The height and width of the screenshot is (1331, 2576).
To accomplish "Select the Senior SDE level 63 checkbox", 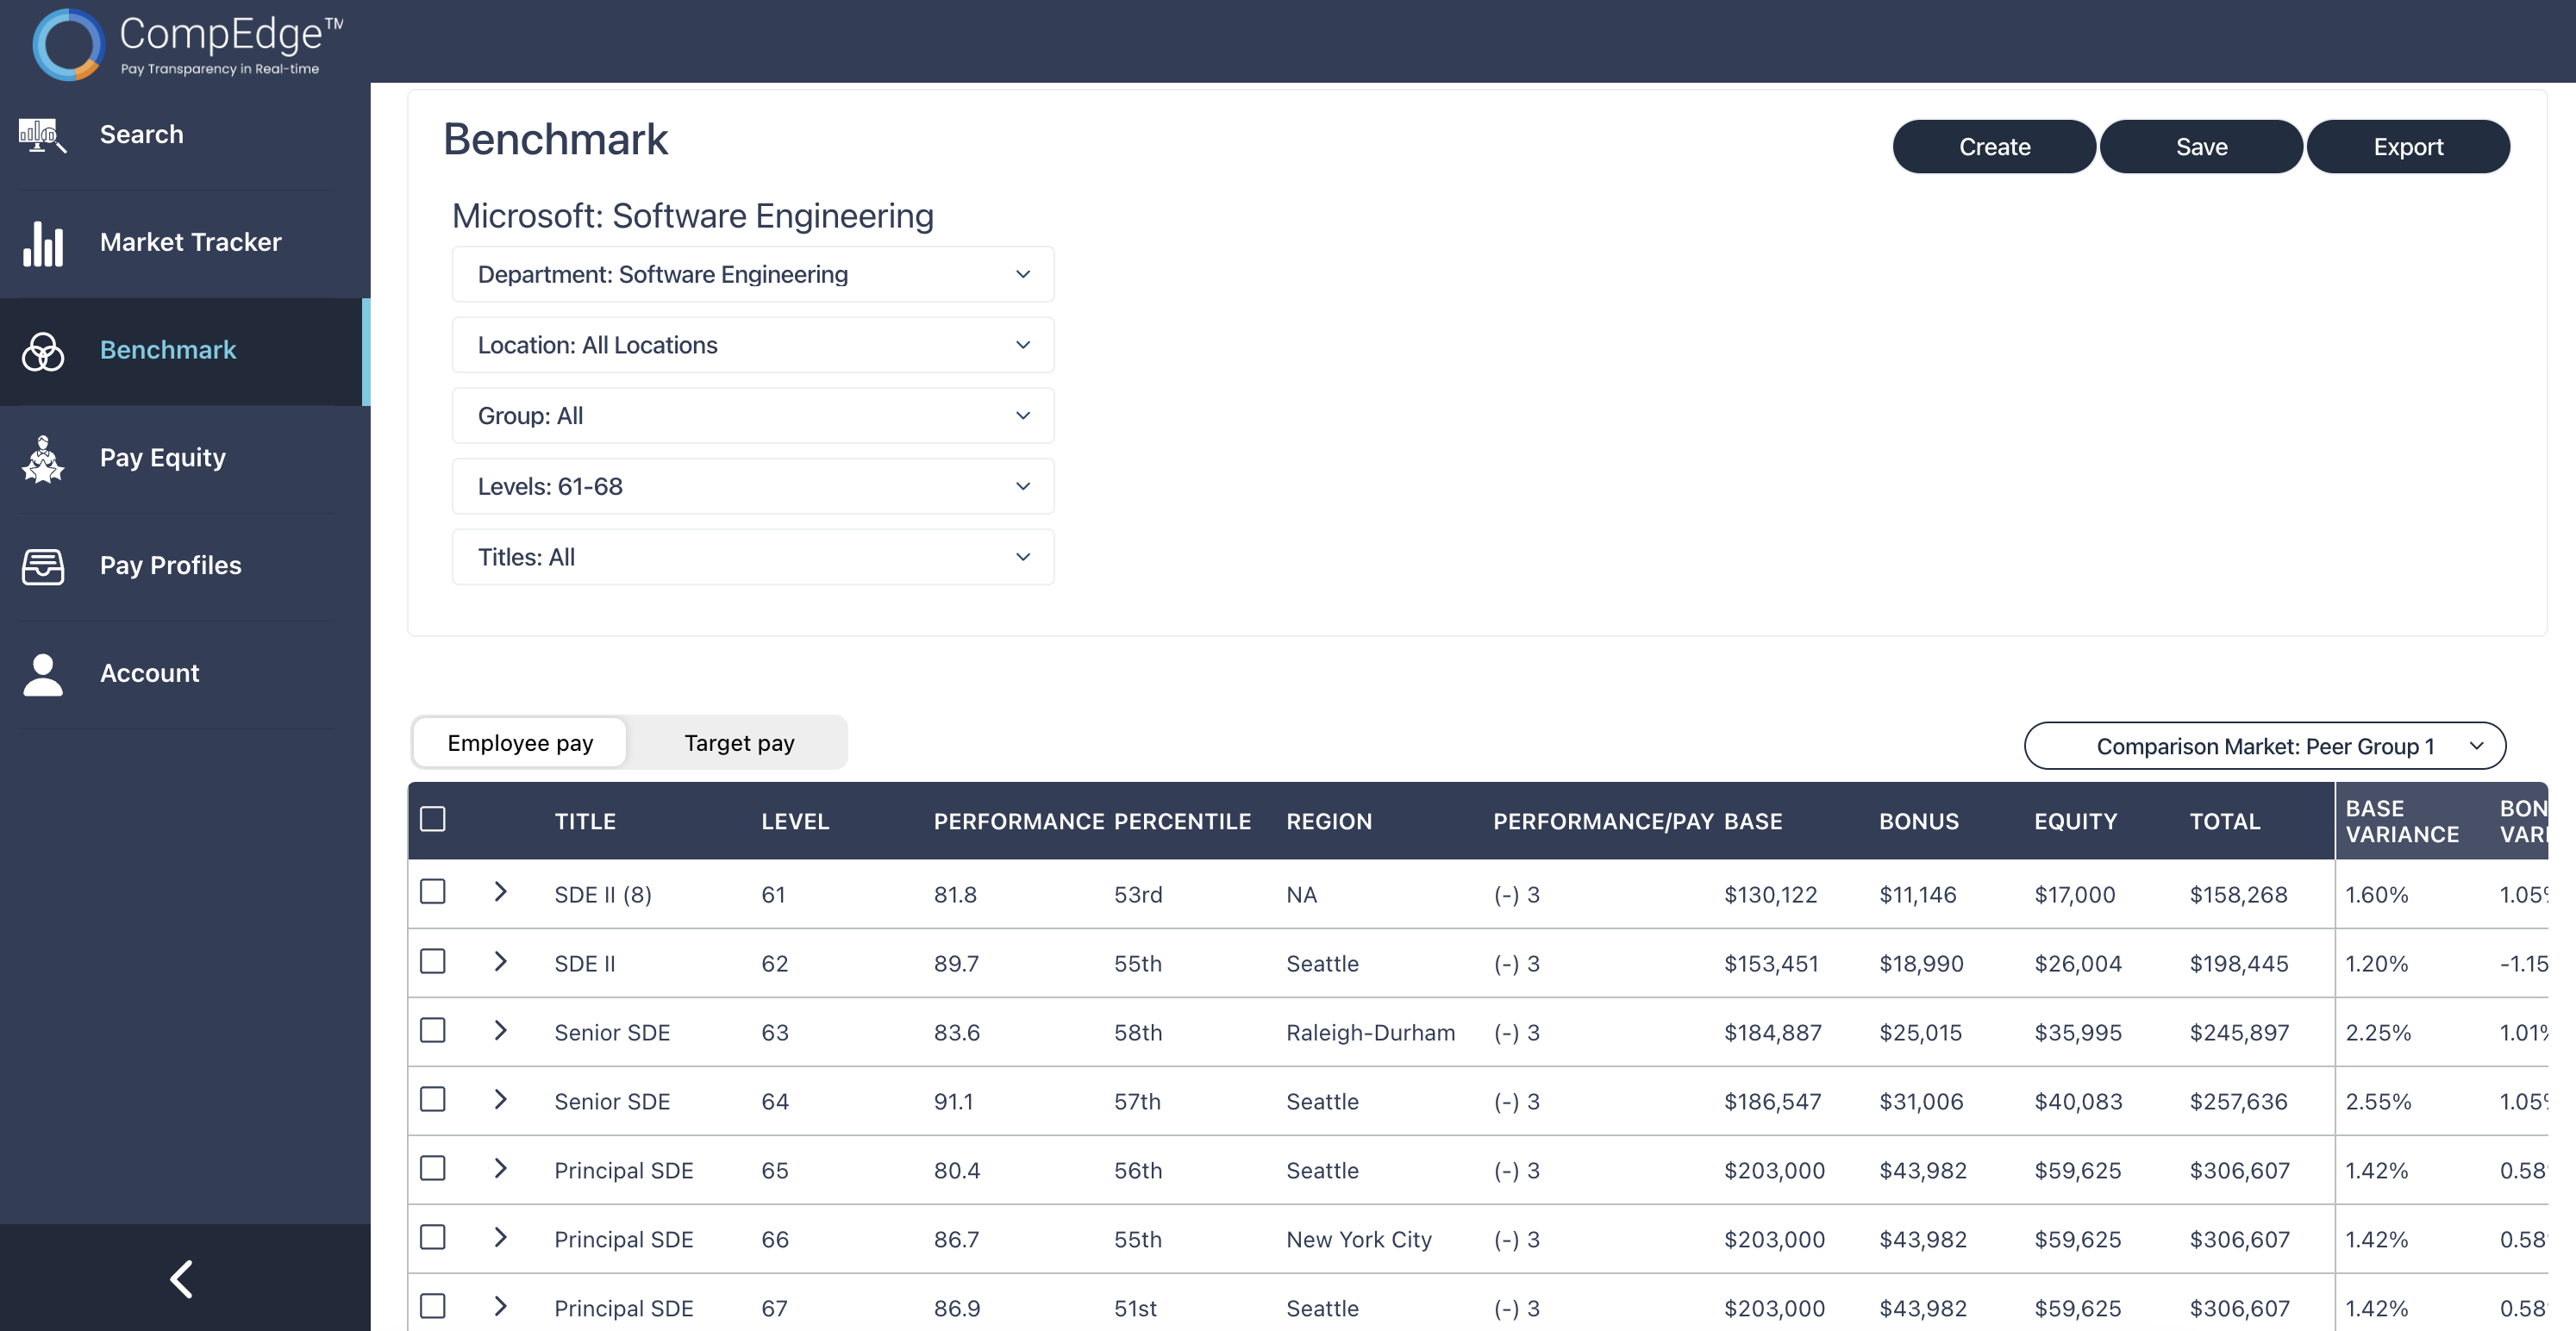I will tap(433, 1031).
